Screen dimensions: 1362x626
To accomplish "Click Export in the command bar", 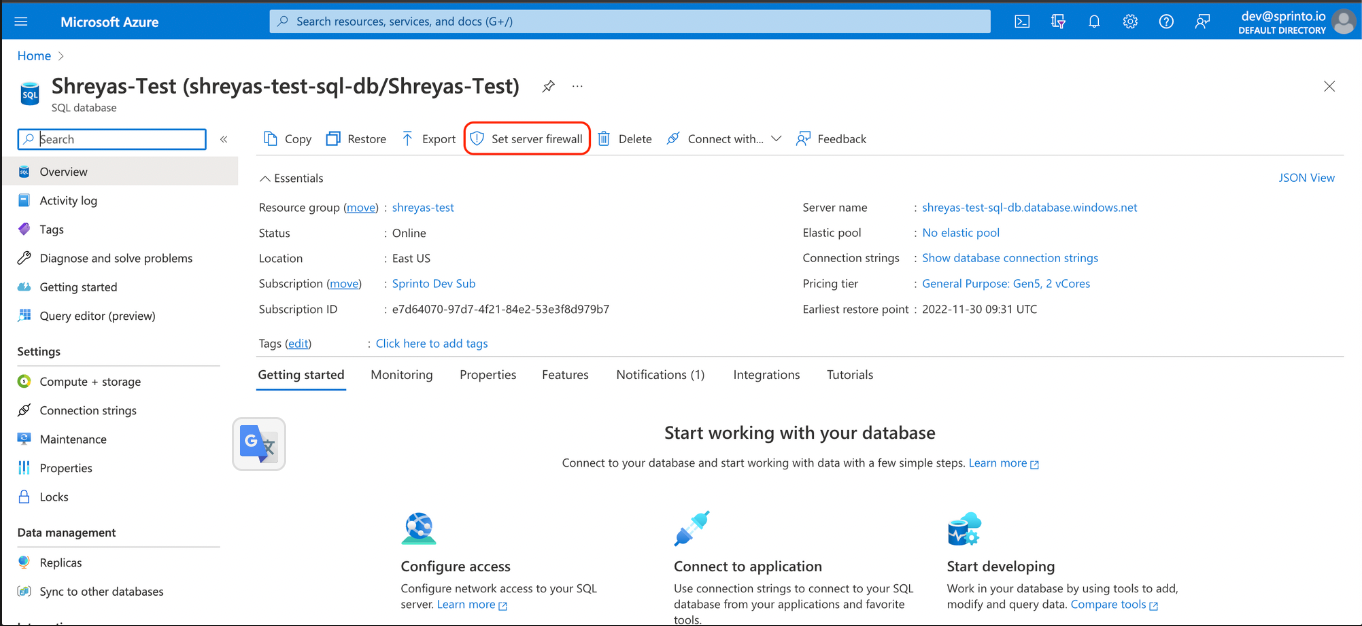I will tap(428, 139).
